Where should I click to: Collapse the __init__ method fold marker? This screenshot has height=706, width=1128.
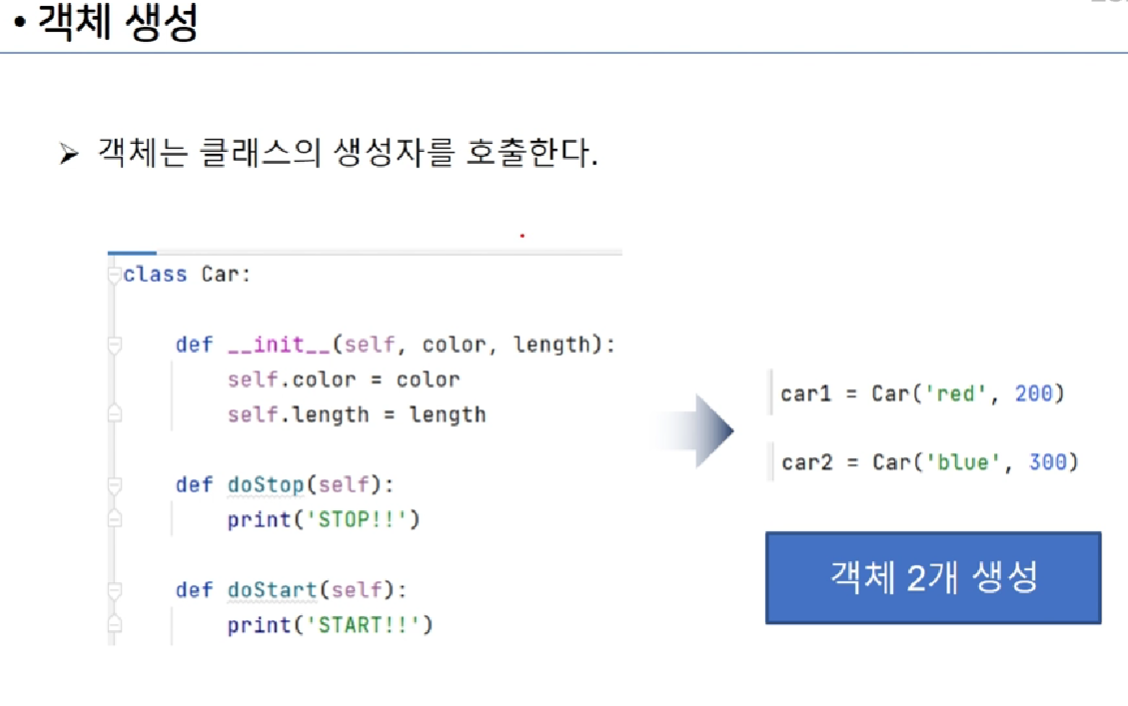[x=114, y=345]
